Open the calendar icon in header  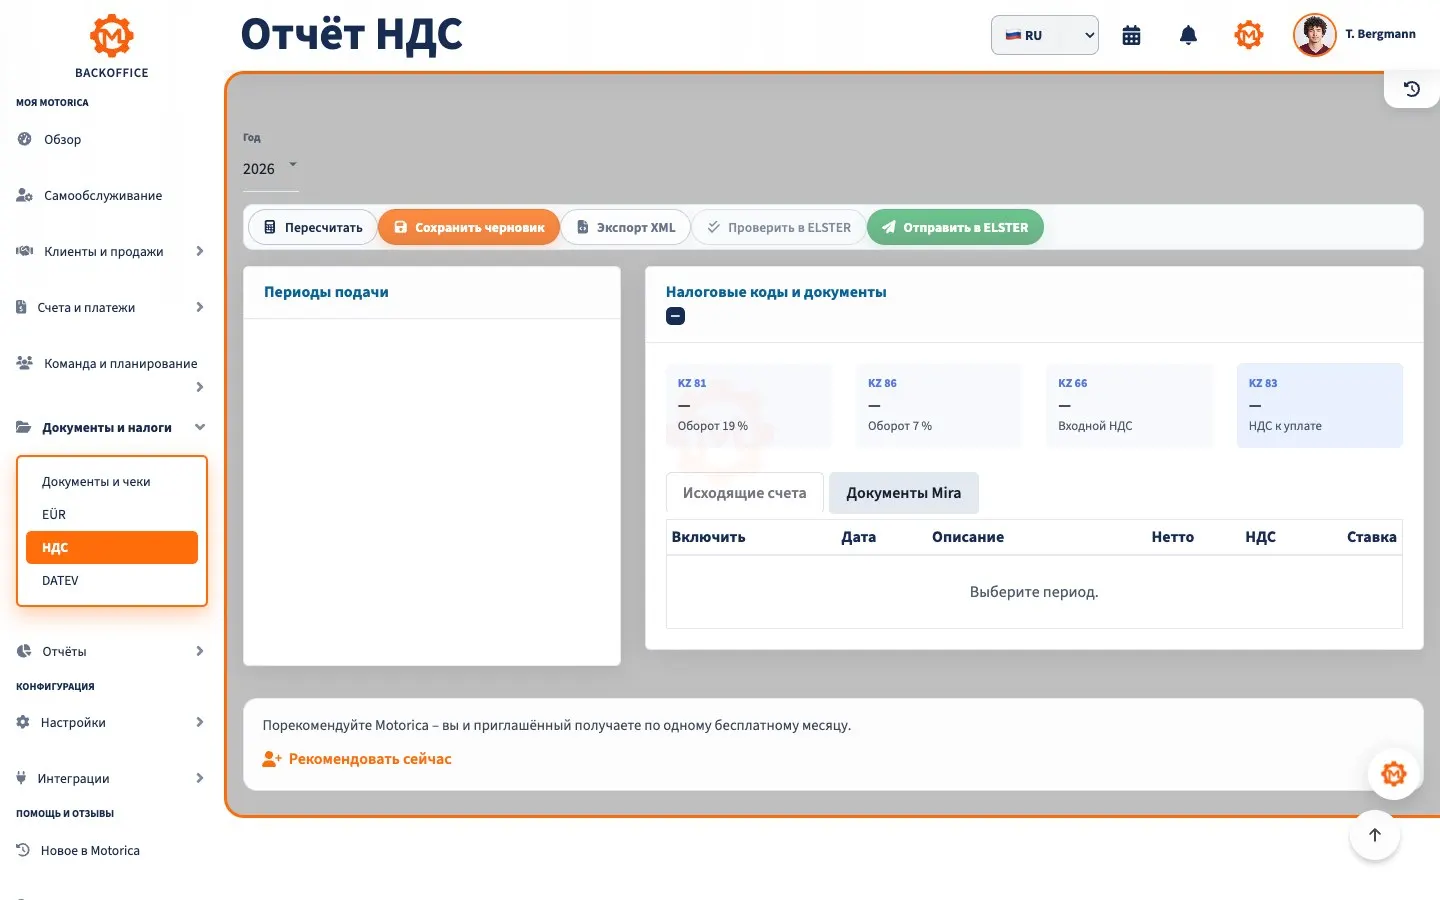point(1131,35)
